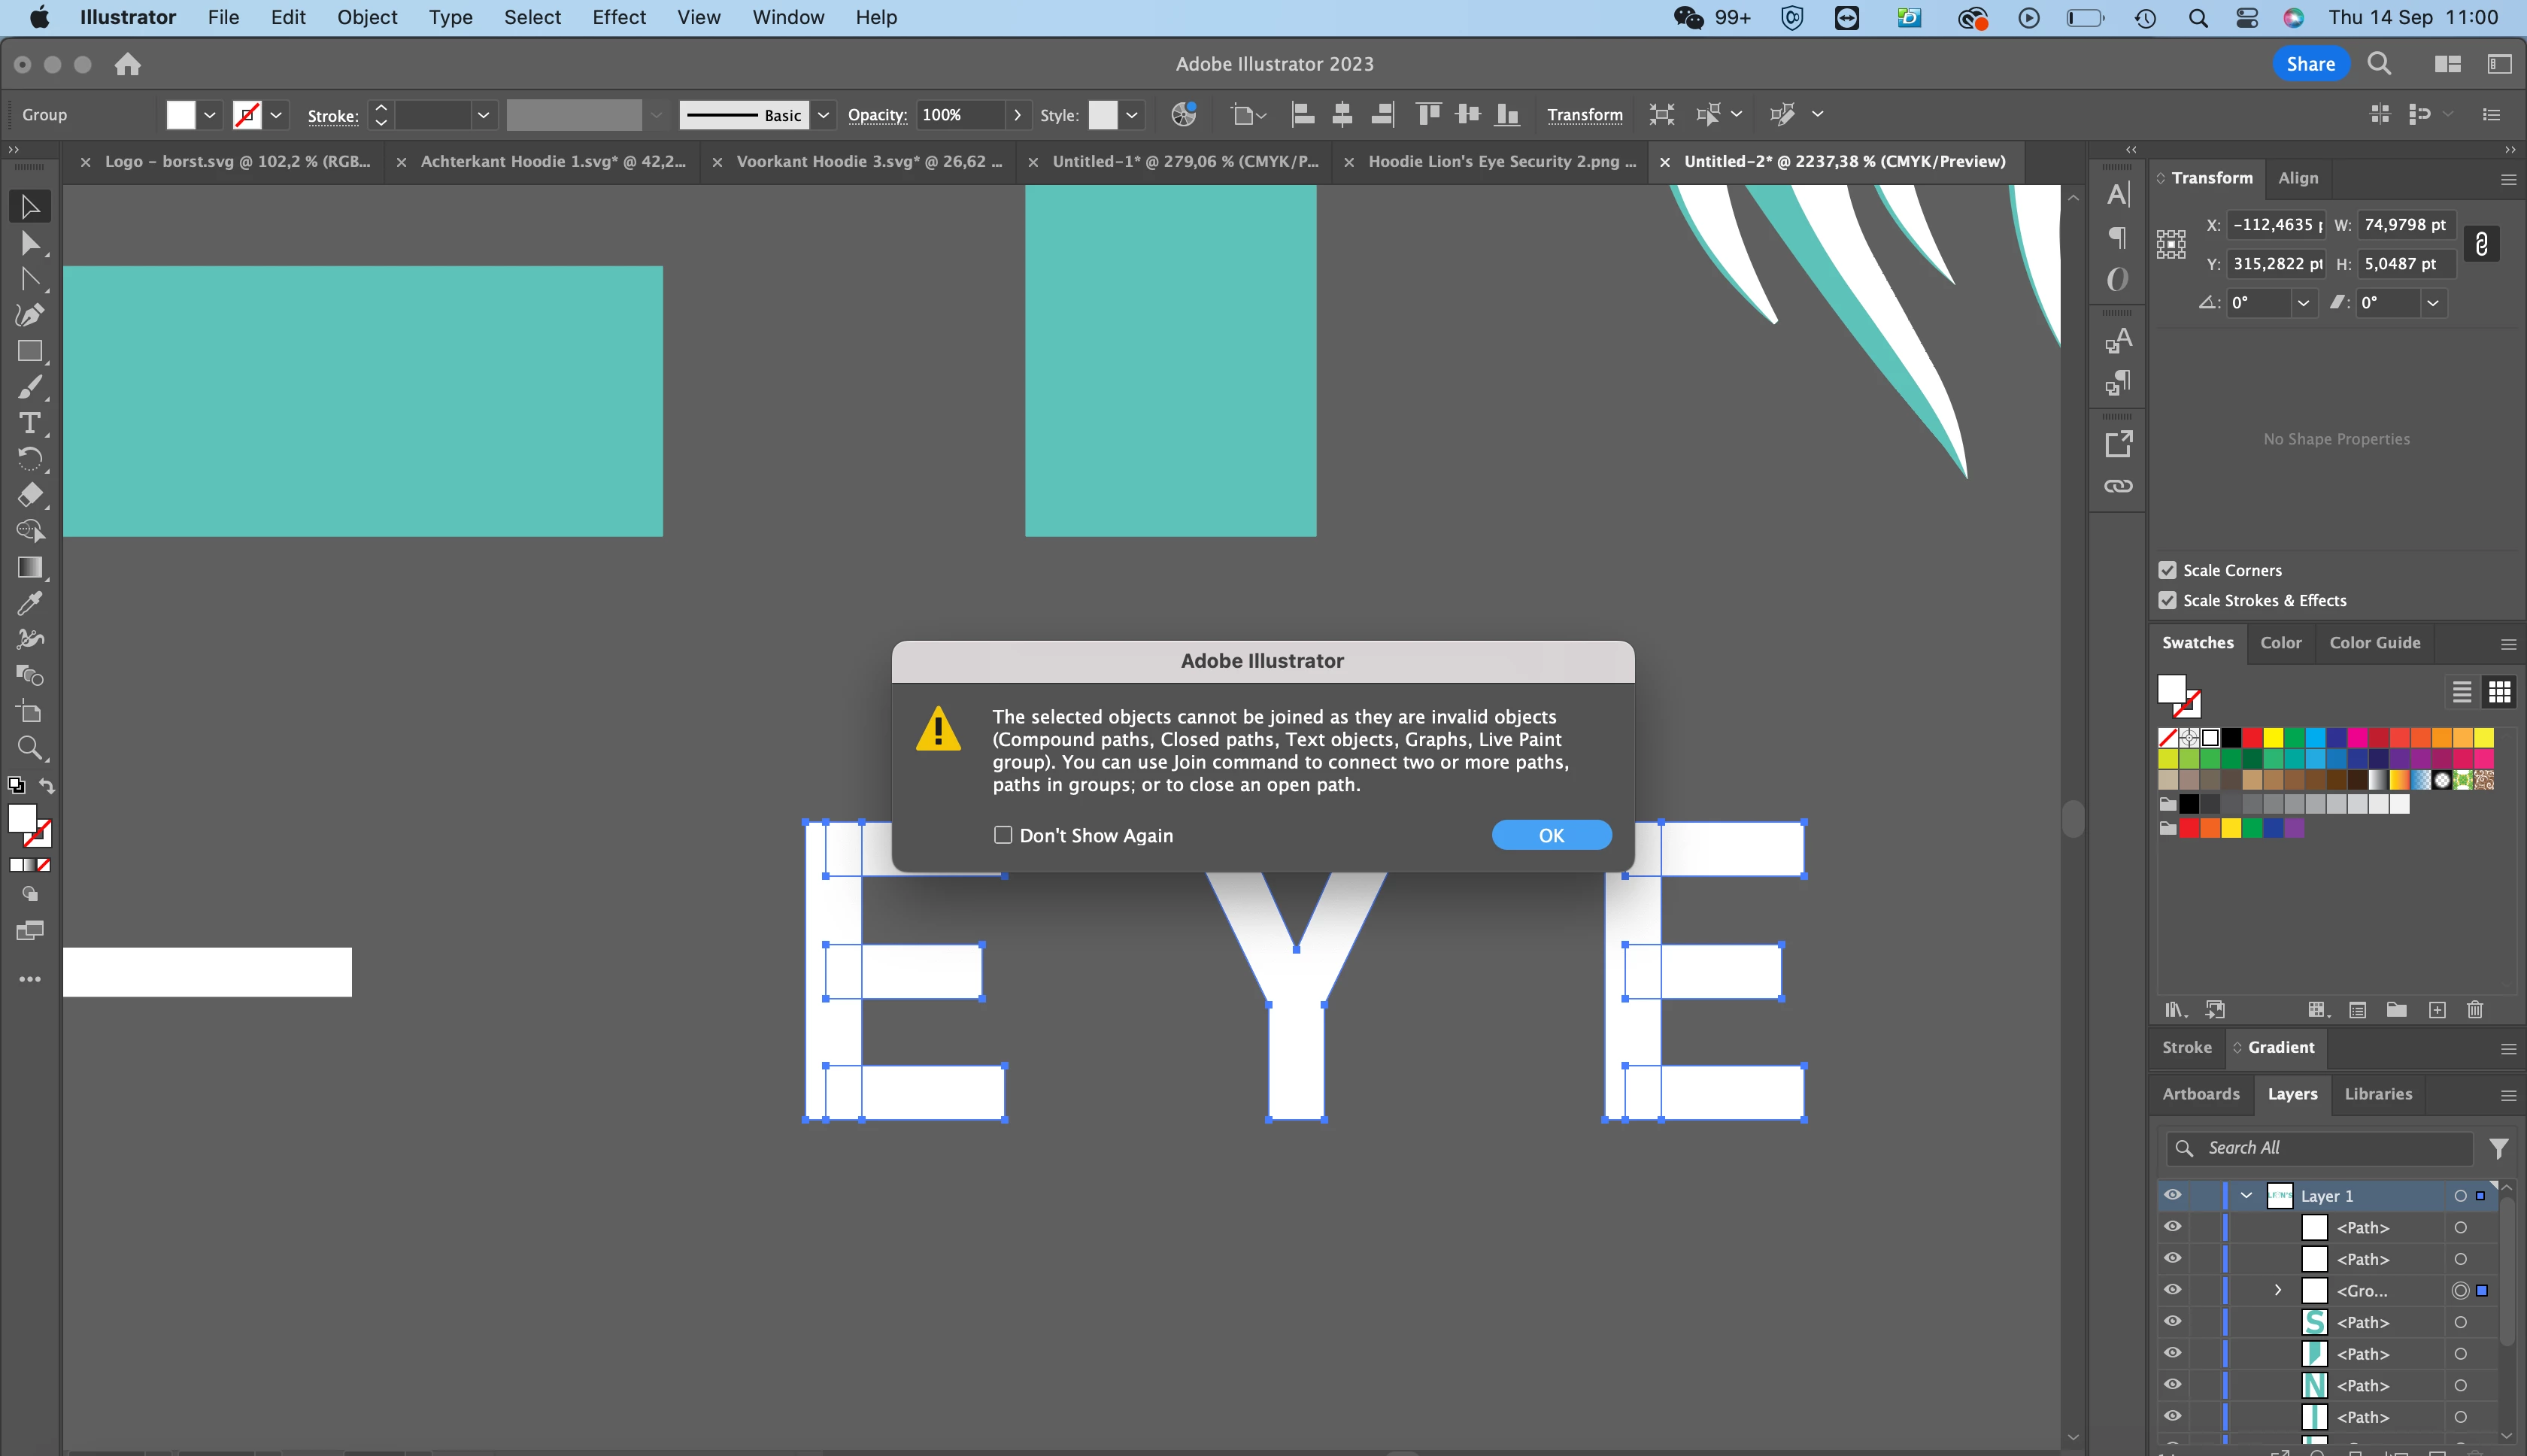The image size is (2527, 1456).
Task: Select the Pen tool
Action: point(30,315)
